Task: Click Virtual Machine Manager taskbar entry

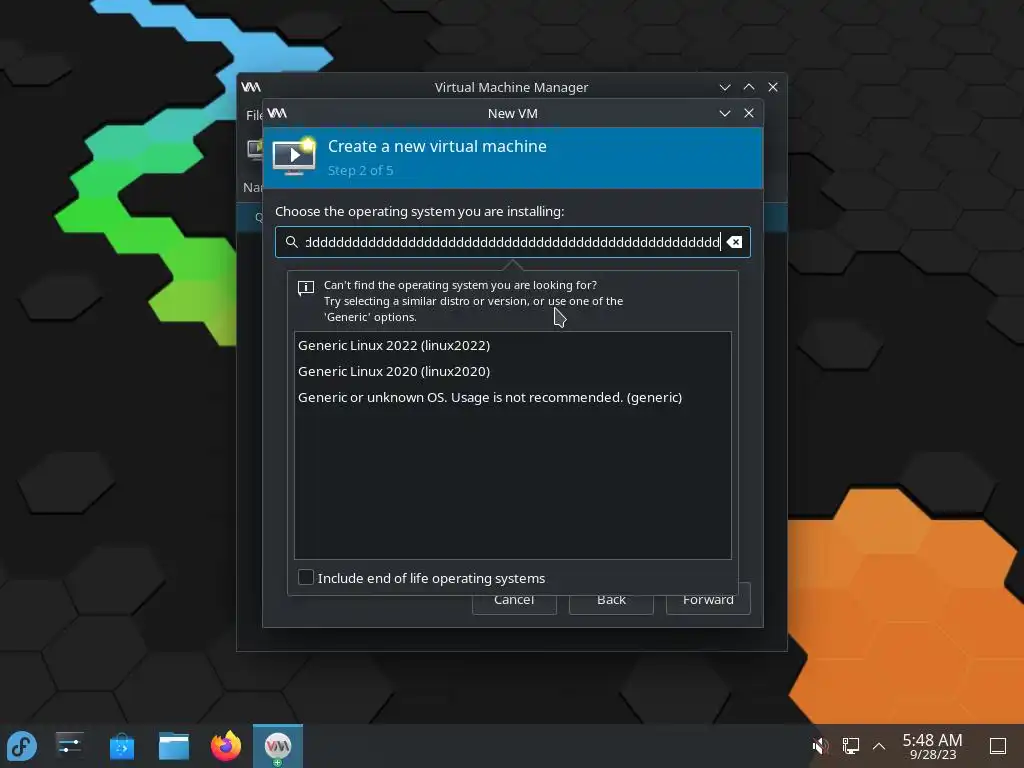Action: coord(278,746)
